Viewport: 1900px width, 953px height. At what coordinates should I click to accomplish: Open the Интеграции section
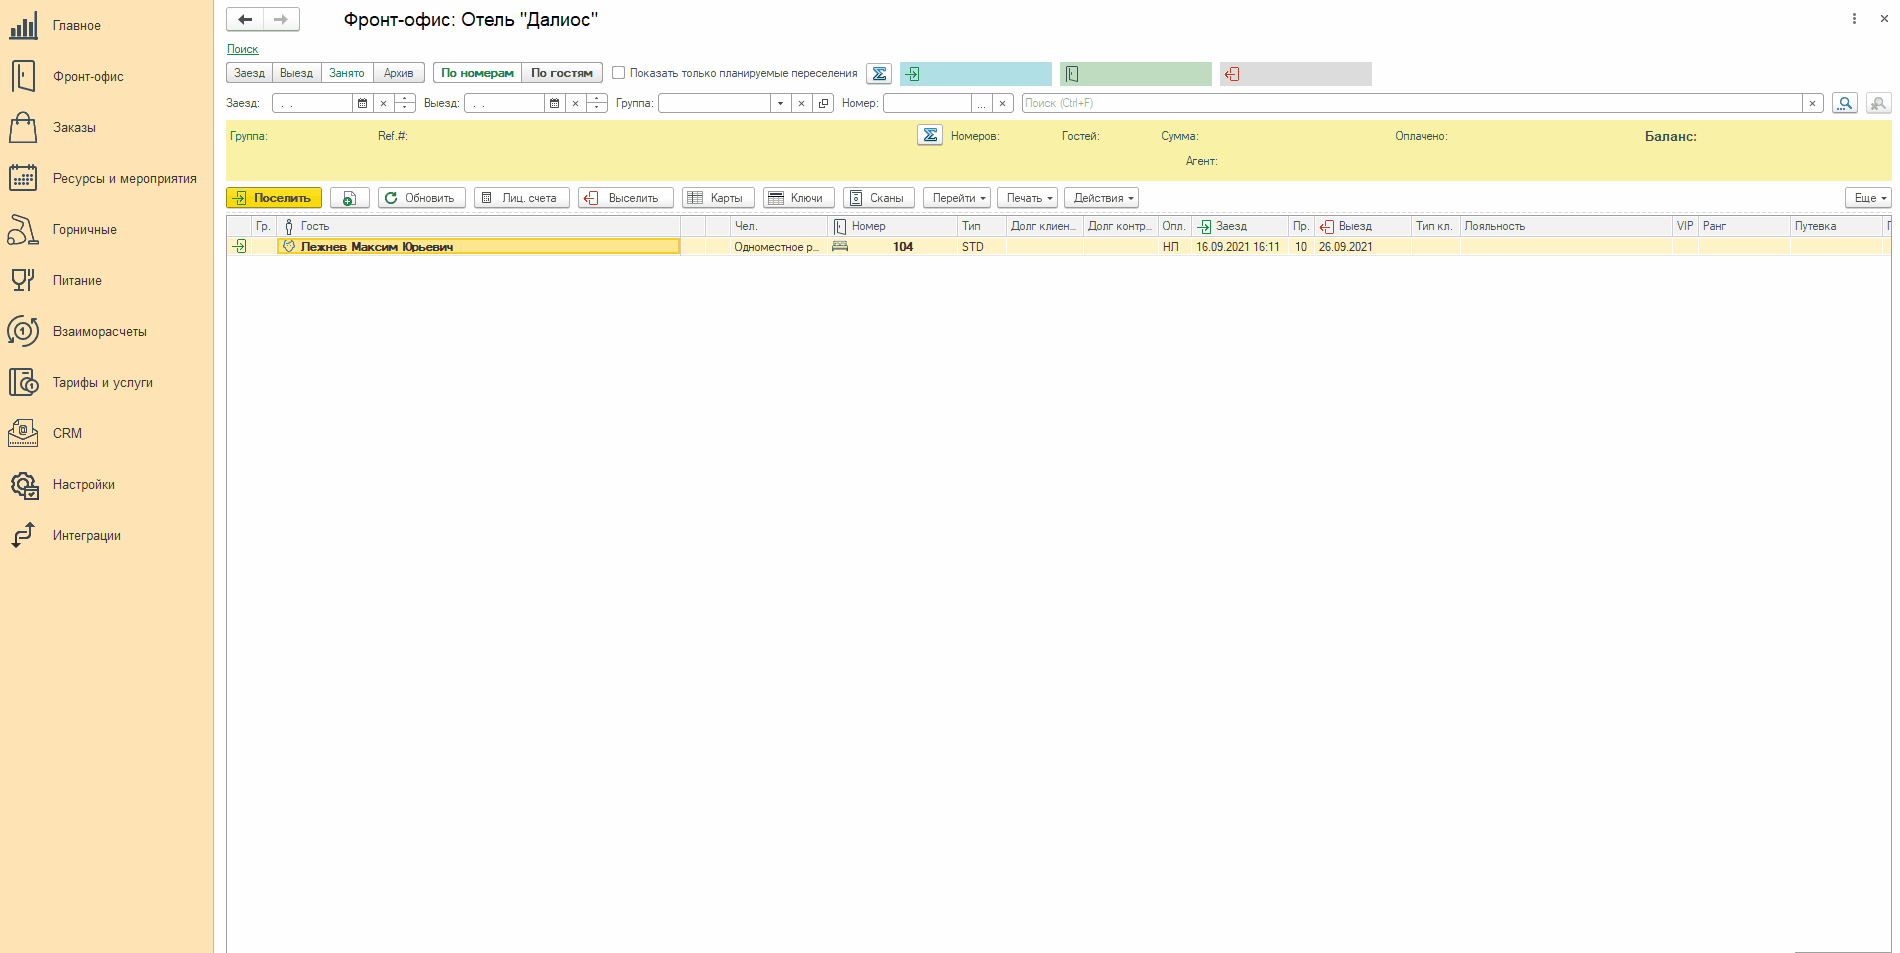click(86, 535)
